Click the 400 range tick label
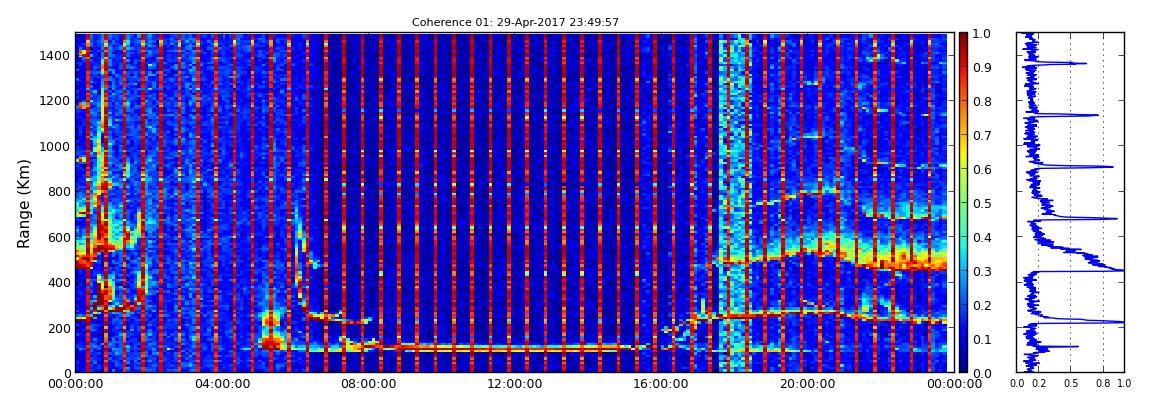 coord(59,283)
